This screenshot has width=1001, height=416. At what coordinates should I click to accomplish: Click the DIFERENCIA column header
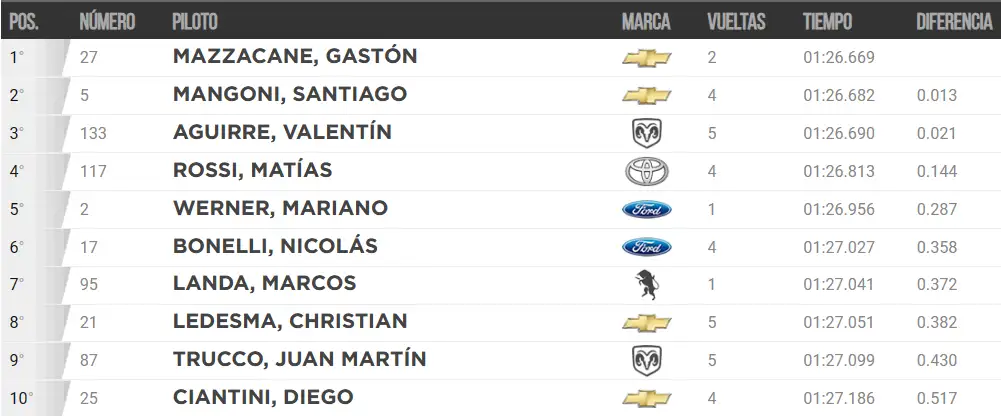954,22
